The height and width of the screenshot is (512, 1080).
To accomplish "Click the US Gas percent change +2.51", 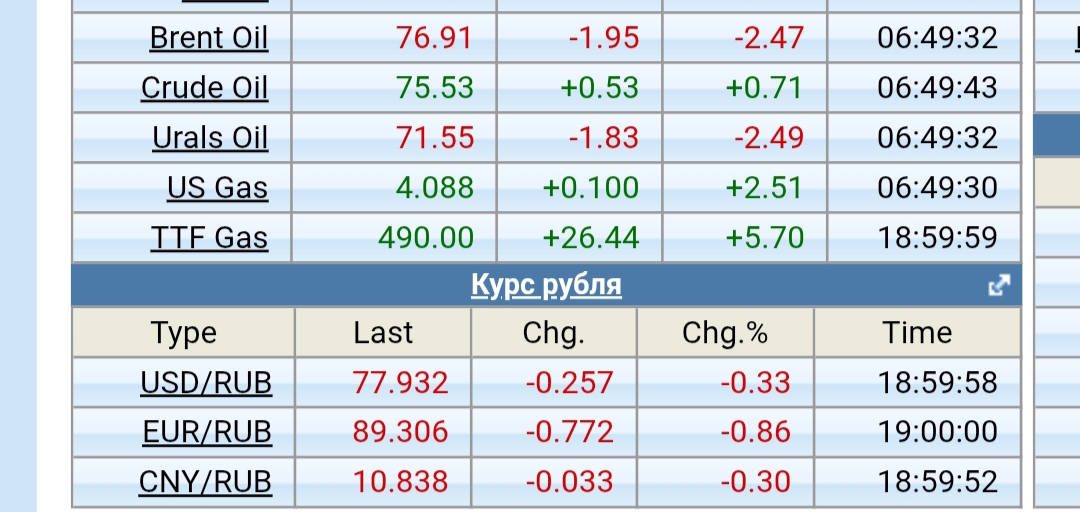I will pos(764,188).
